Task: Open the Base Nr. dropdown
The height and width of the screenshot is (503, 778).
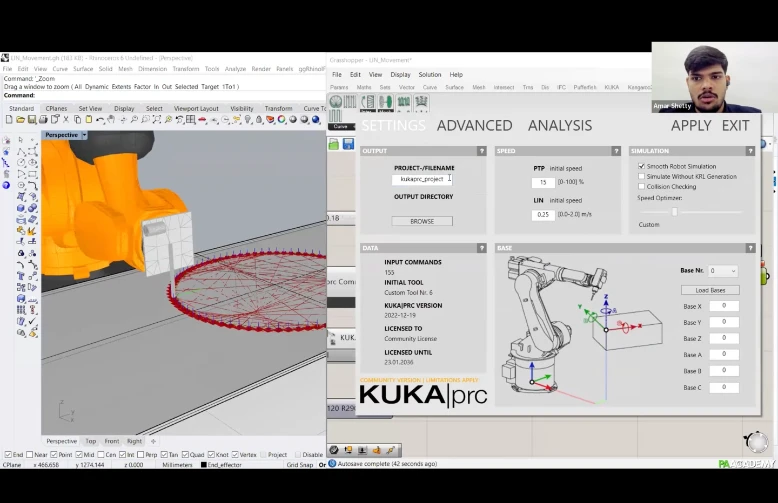Action: coord(723,271)
